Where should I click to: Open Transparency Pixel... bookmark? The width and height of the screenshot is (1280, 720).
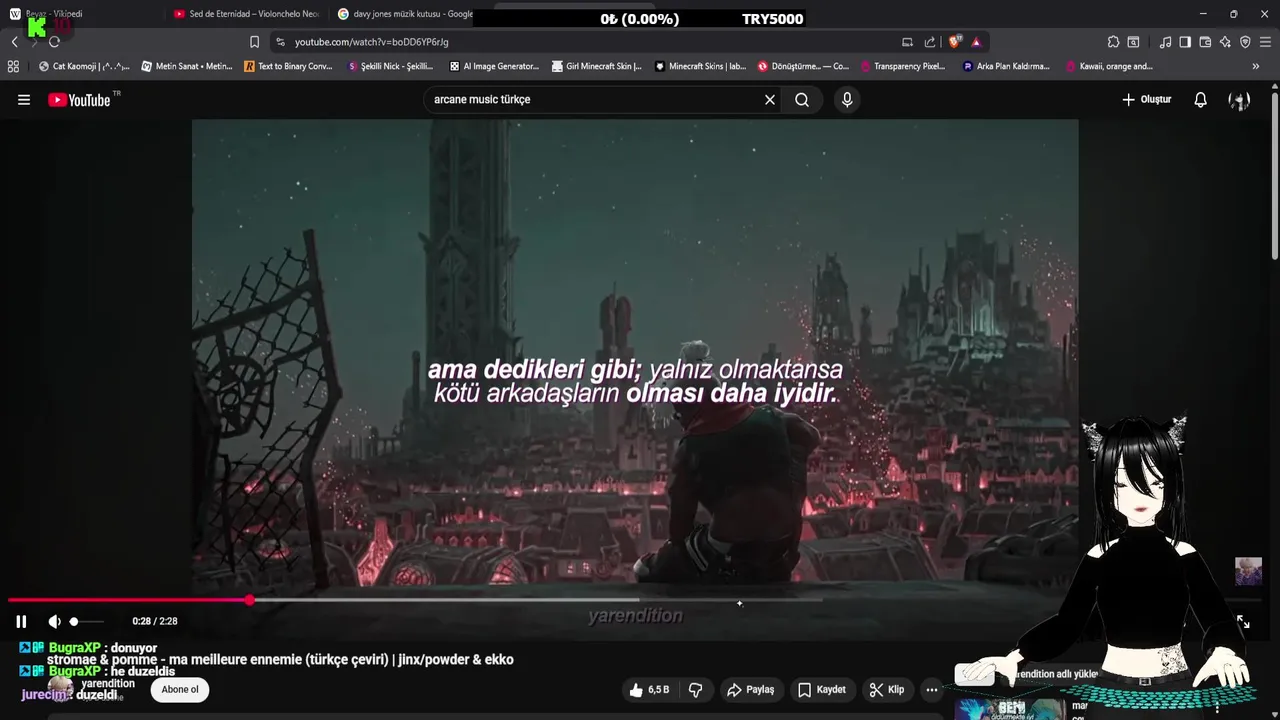point(902,67)
